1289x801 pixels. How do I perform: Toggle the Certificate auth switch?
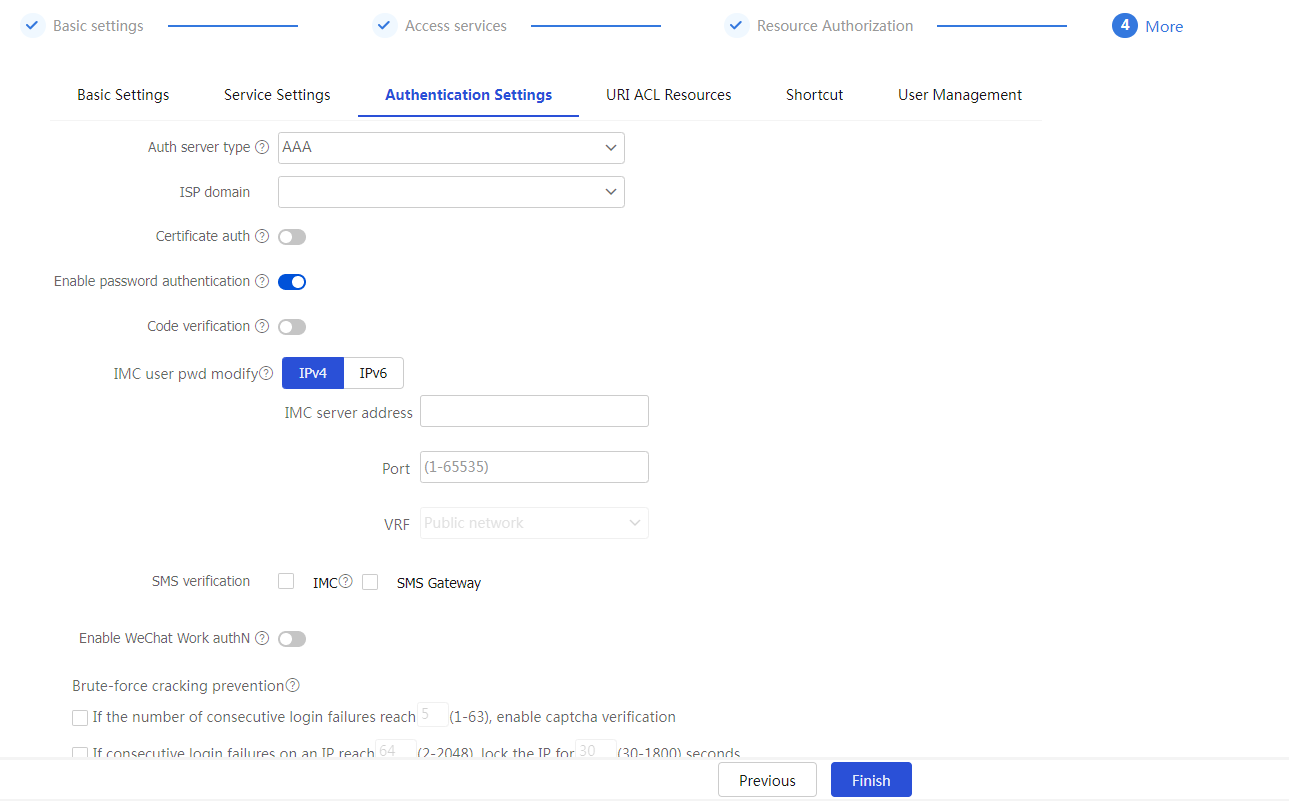click(292, 237)
